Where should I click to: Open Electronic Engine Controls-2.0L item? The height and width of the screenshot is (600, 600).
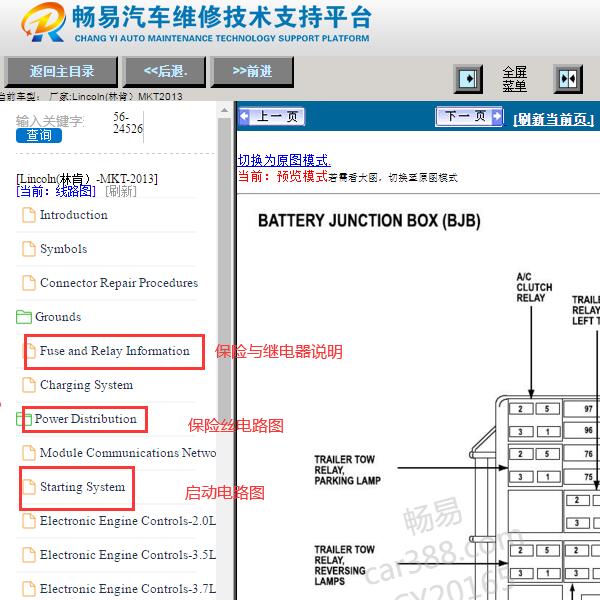128,521
